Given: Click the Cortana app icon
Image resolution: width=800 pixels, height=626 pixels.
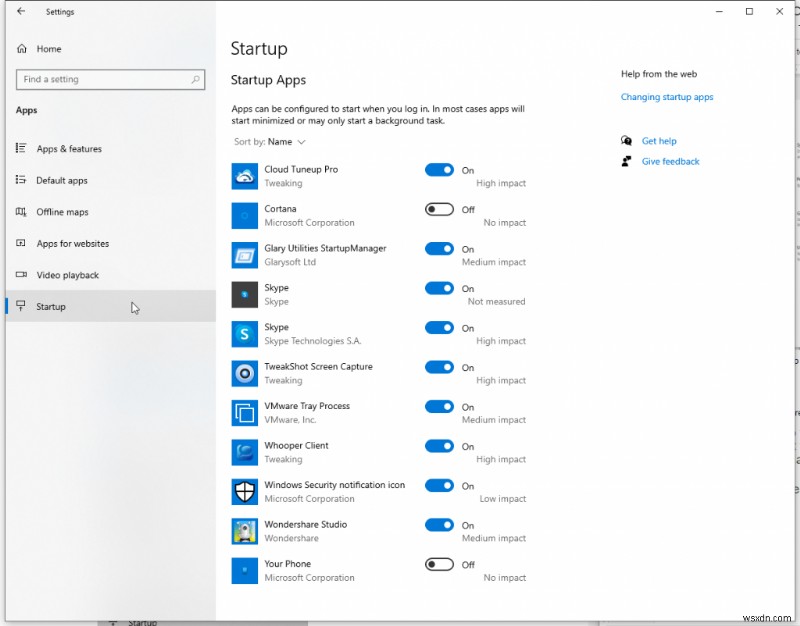Looking at the screenshot, I should coord(243,215).
